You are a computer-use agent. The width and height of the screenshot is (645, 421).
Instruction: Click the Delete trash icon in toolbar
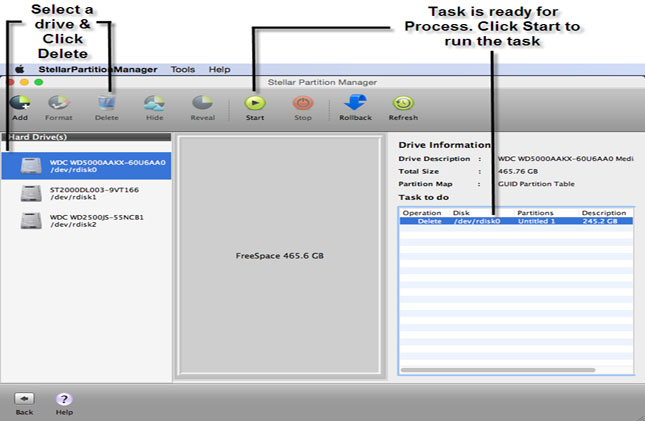point(107,102)
